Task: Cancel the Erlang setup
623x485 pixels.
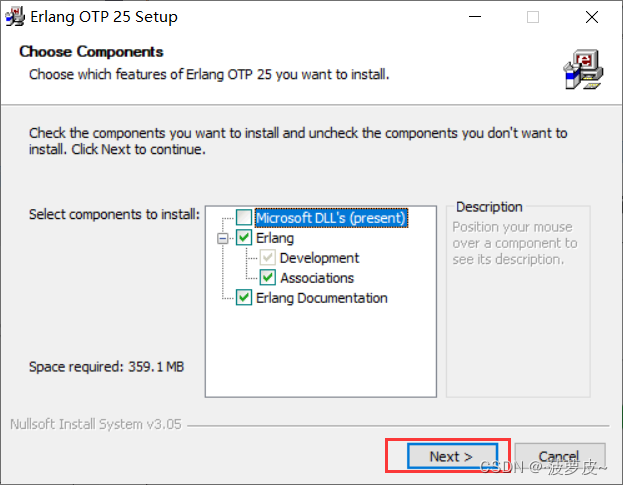Action: [x=559, y=456]
